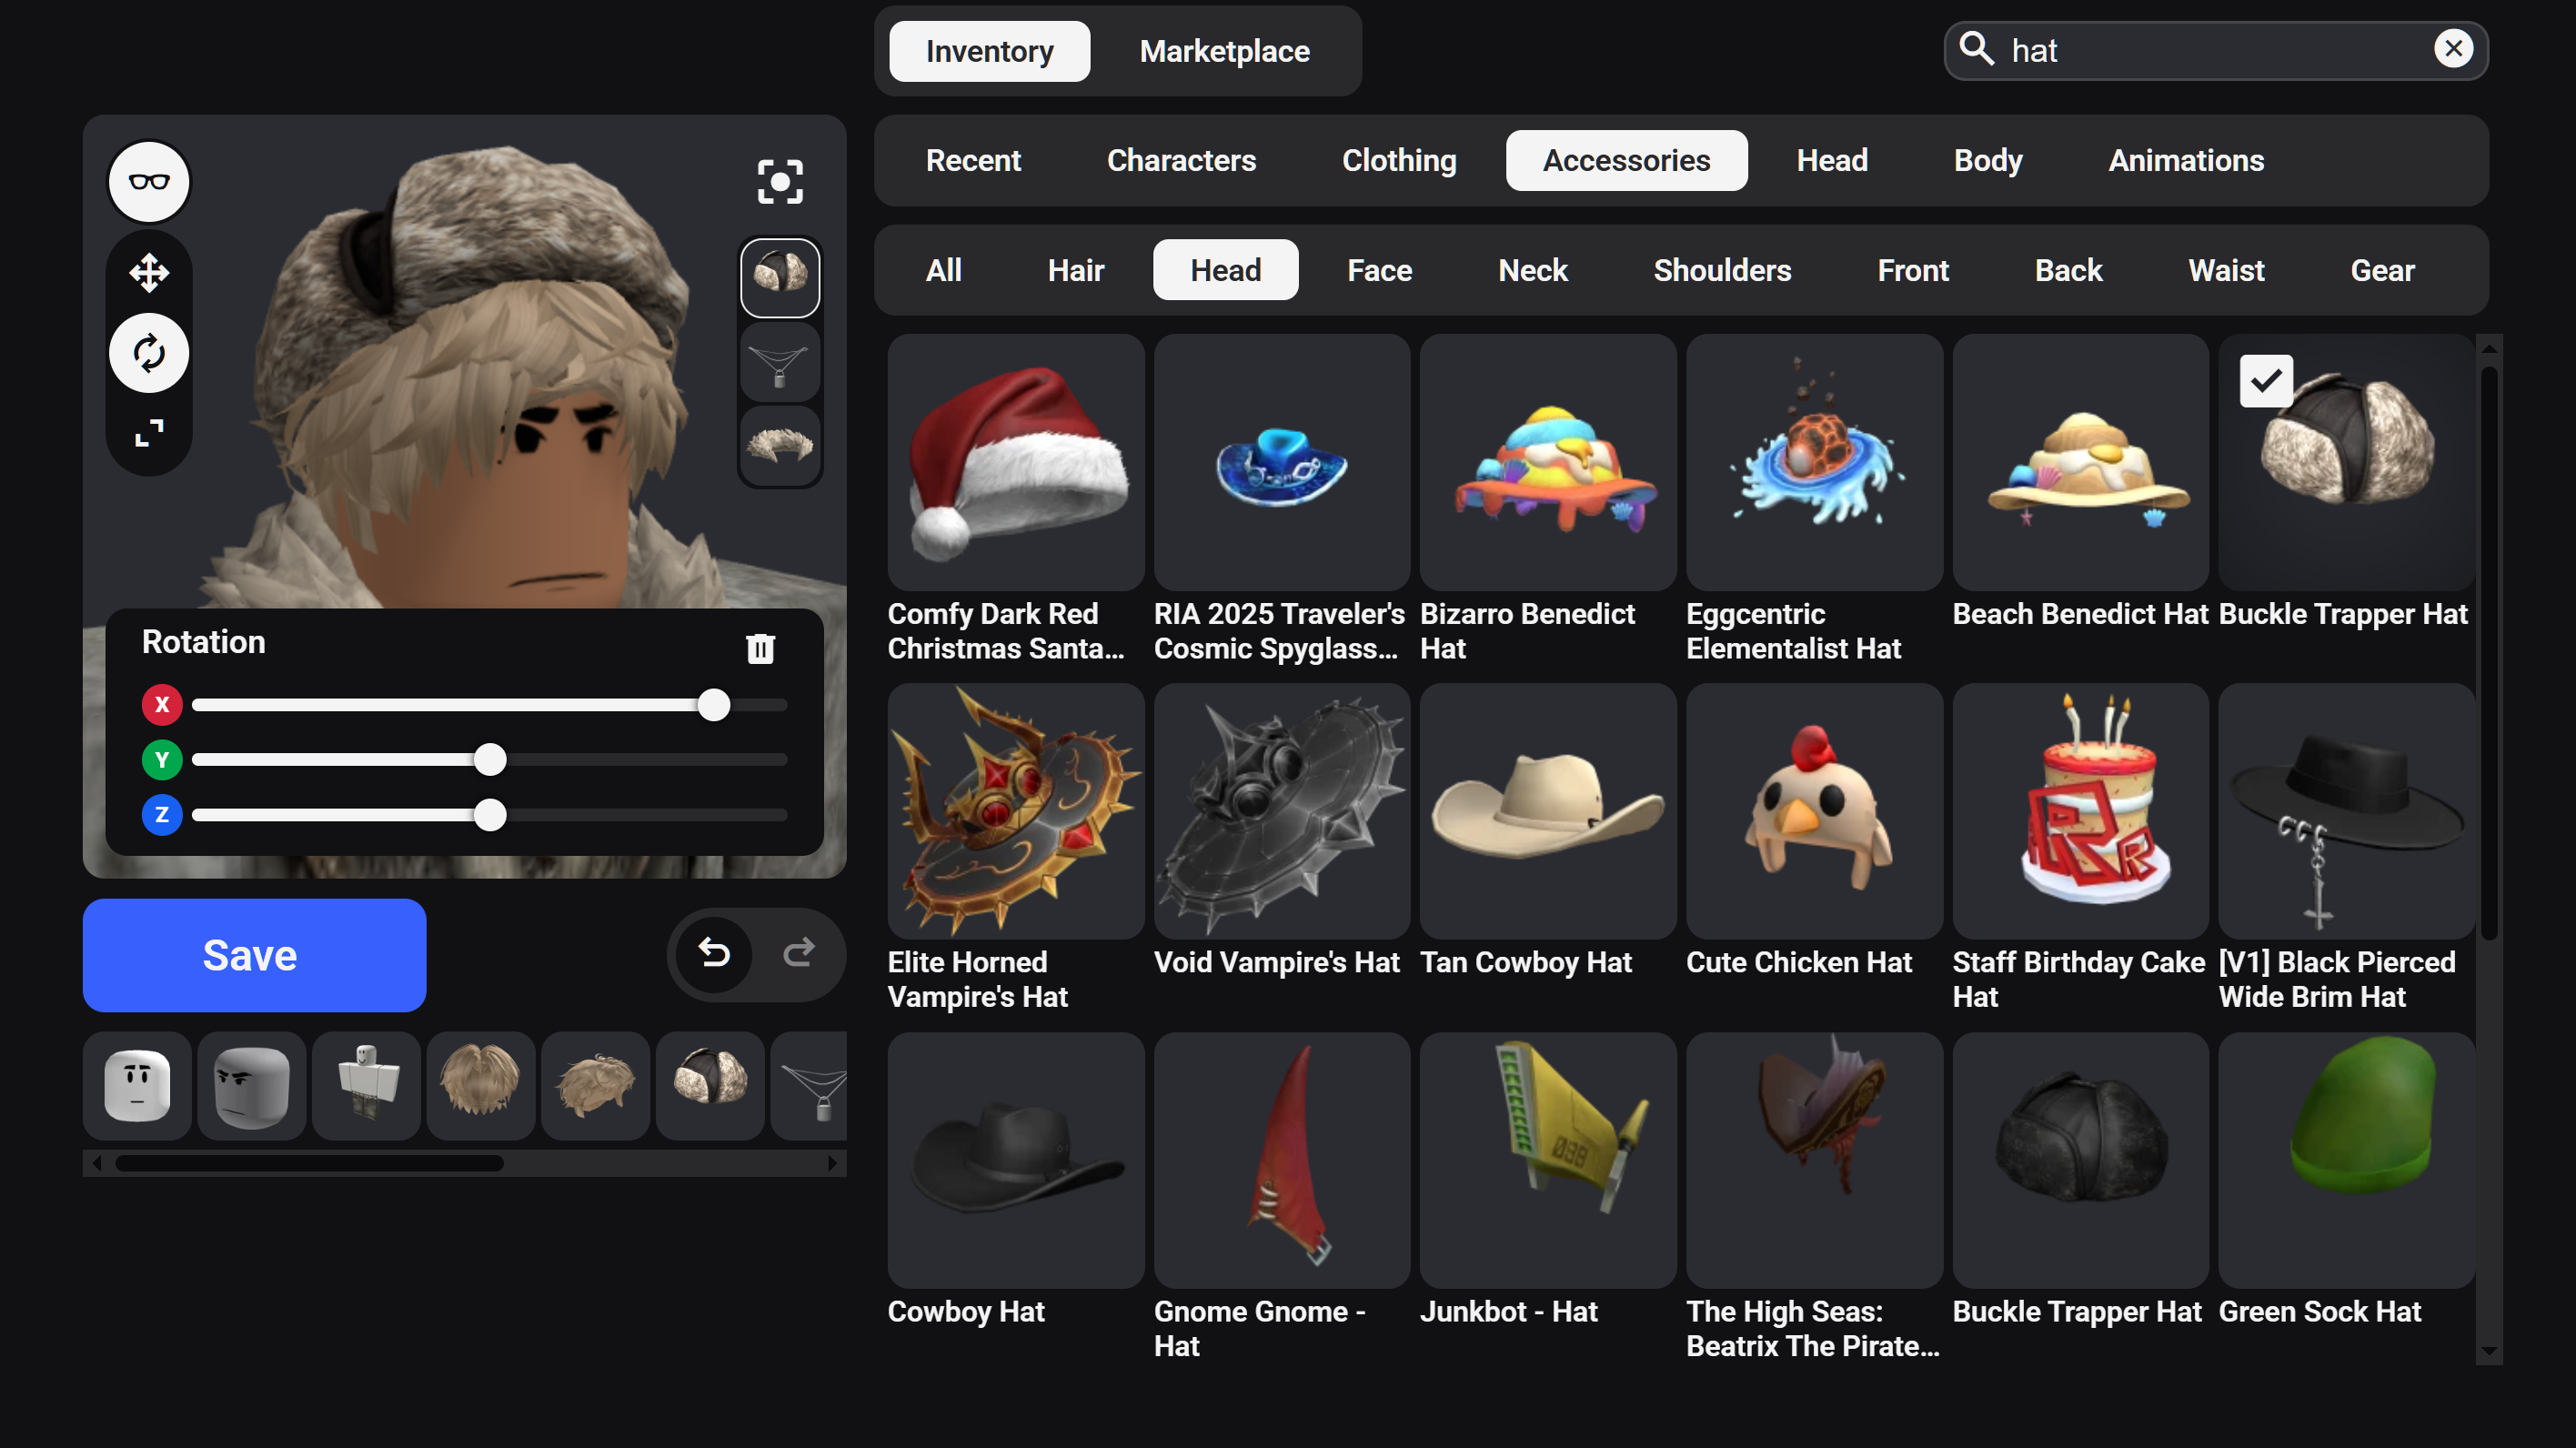Equip the Tan Cowboy Hat item

(1547, 811)
